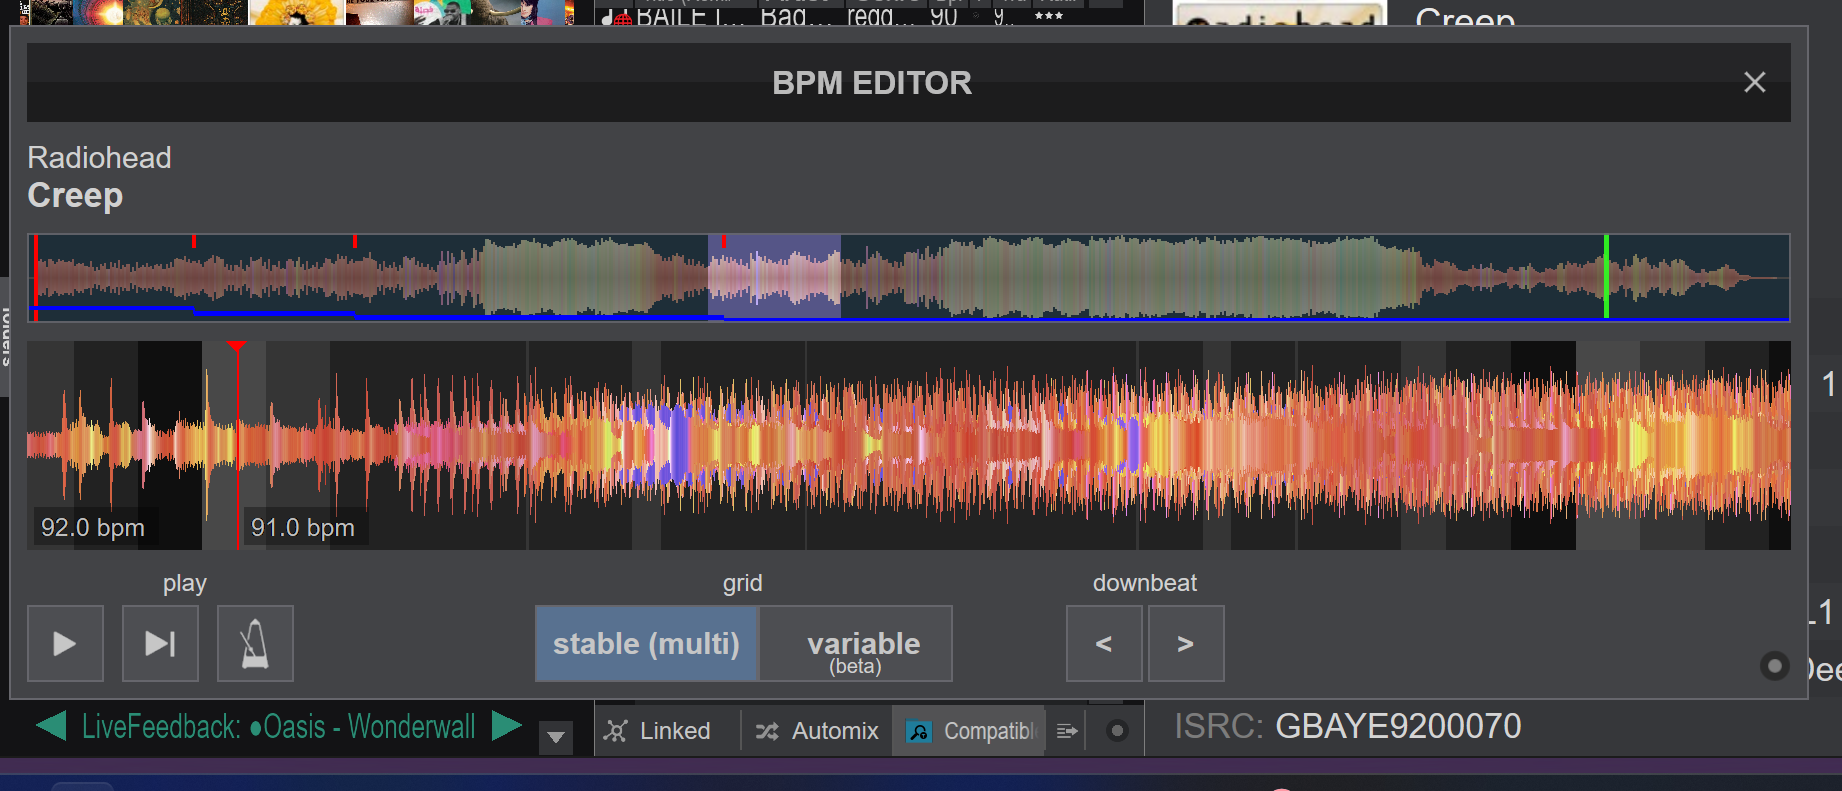The image size is (1842, 791).
Task: Move downbeat back with the left arrow
Action: 1104,643
